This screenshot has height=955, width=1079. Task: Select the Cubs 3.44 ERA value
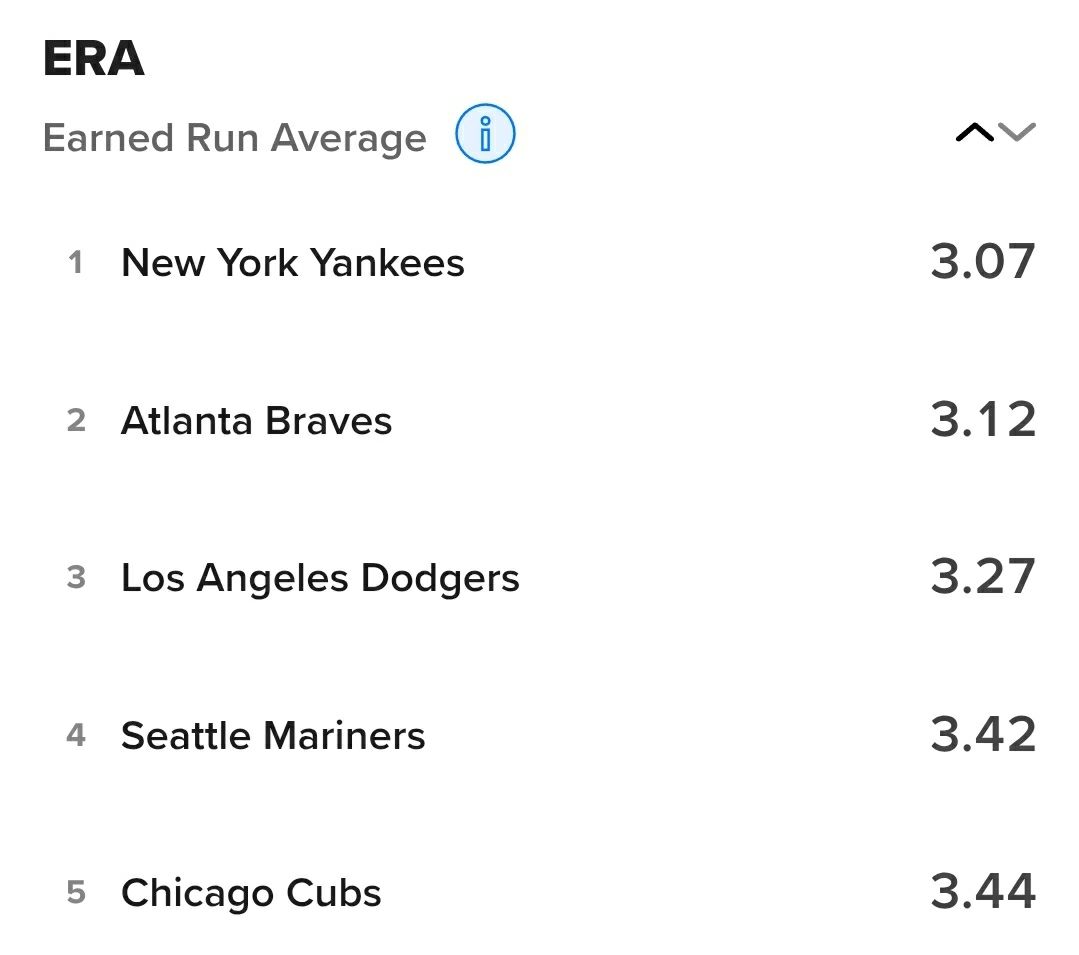point(982,892)
